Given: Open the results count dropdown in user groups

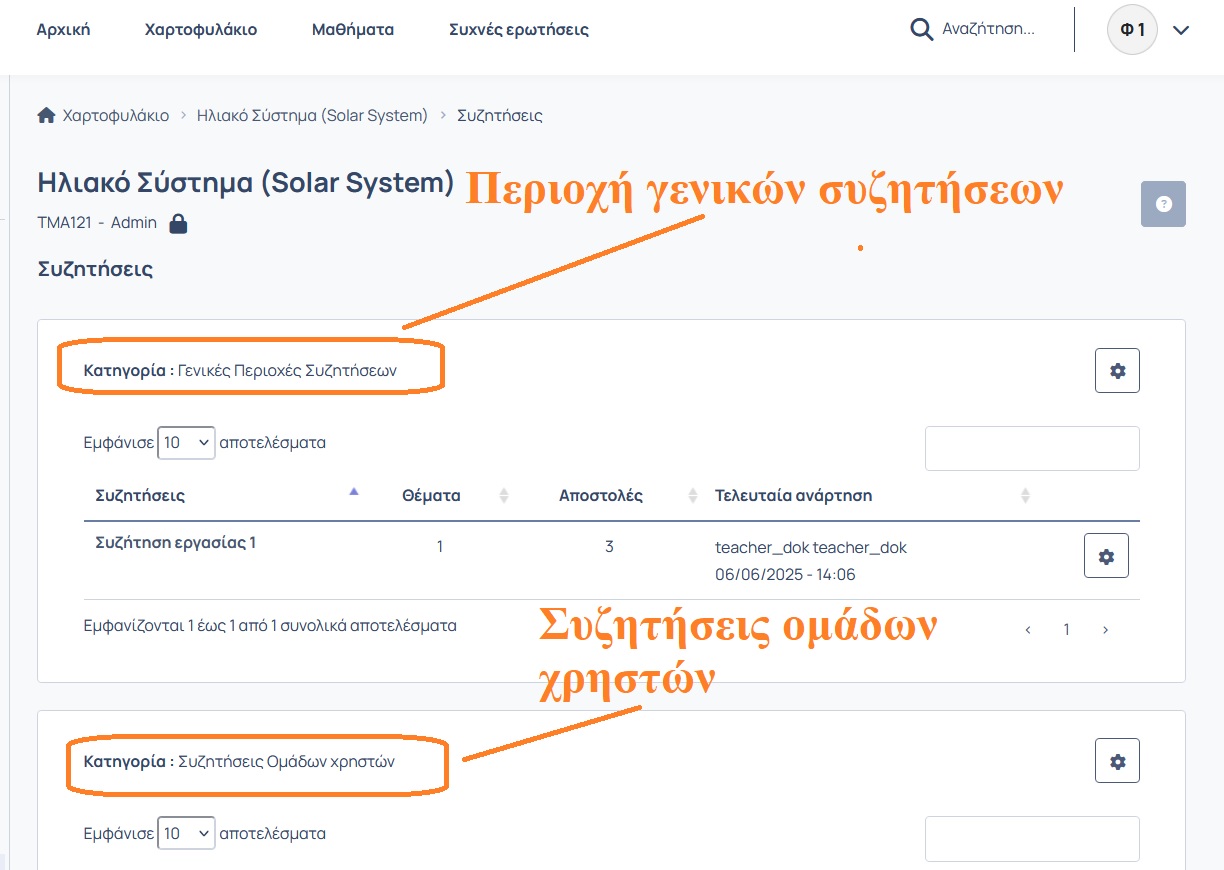Looking at the screenshot, I should coord(187,833).
